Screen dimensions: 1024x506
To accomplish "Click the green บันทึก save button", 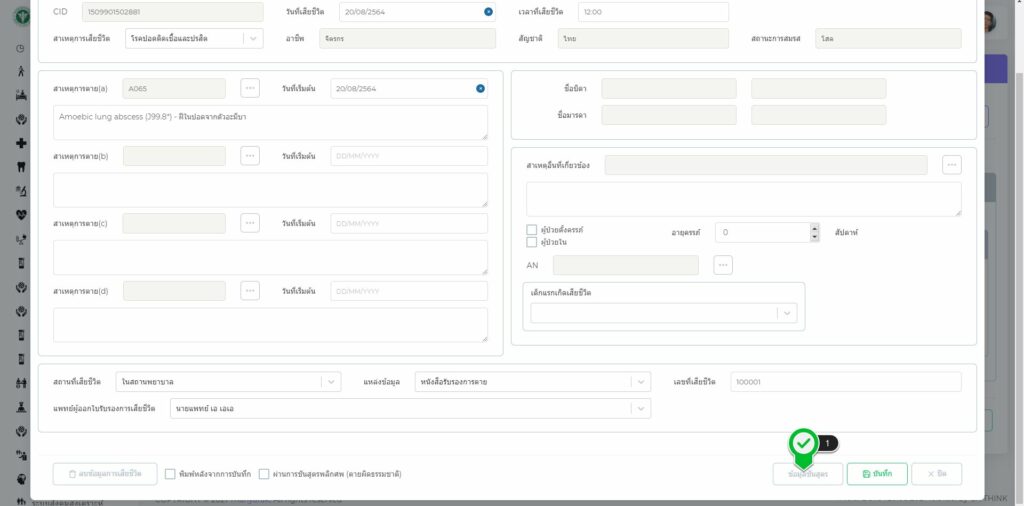I will coord(877,474).
